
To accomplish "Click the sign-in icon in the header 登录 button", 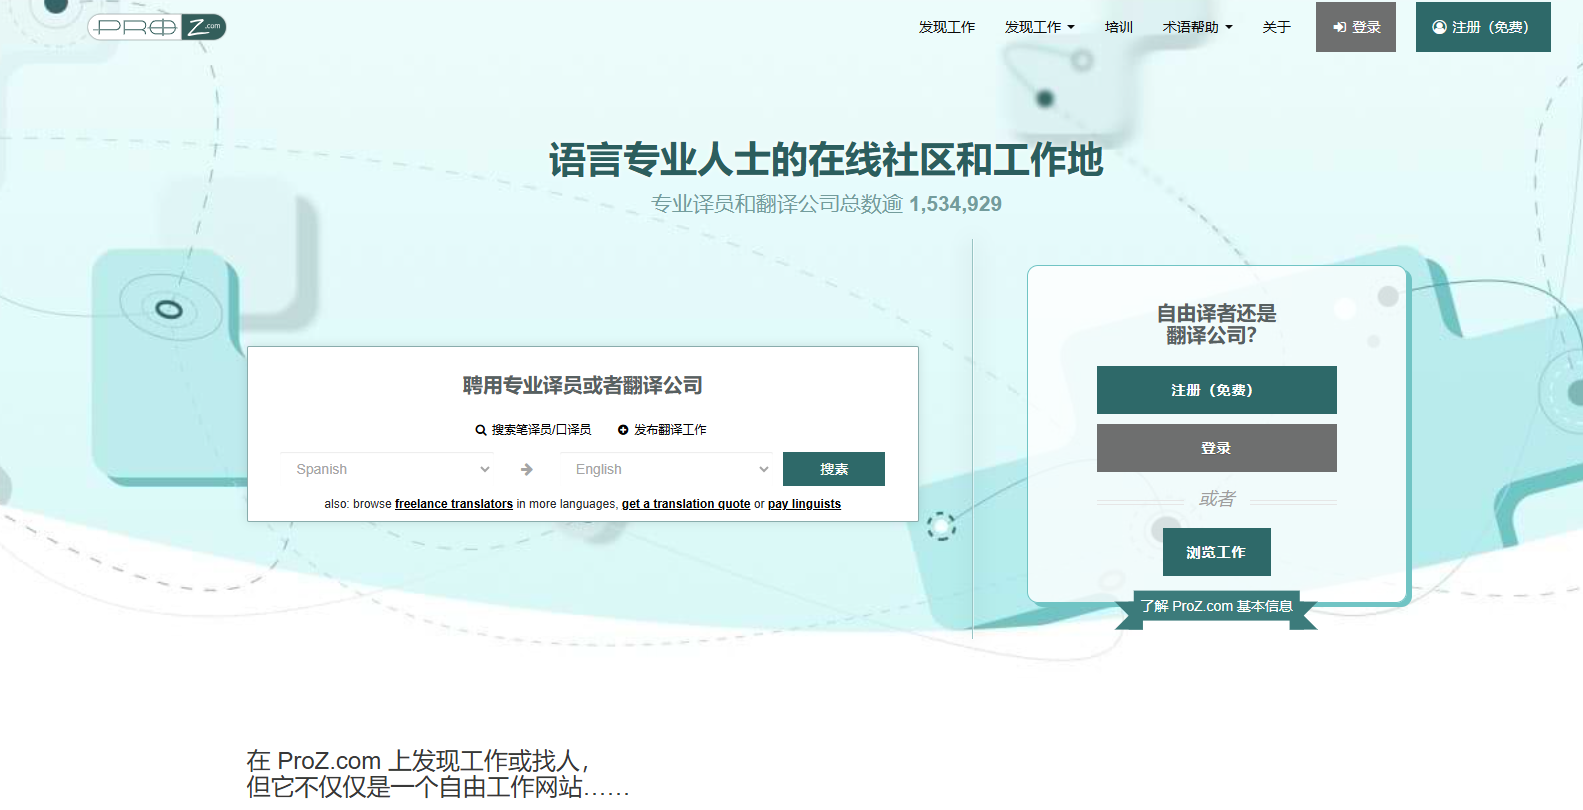I will pos(1339,27).
